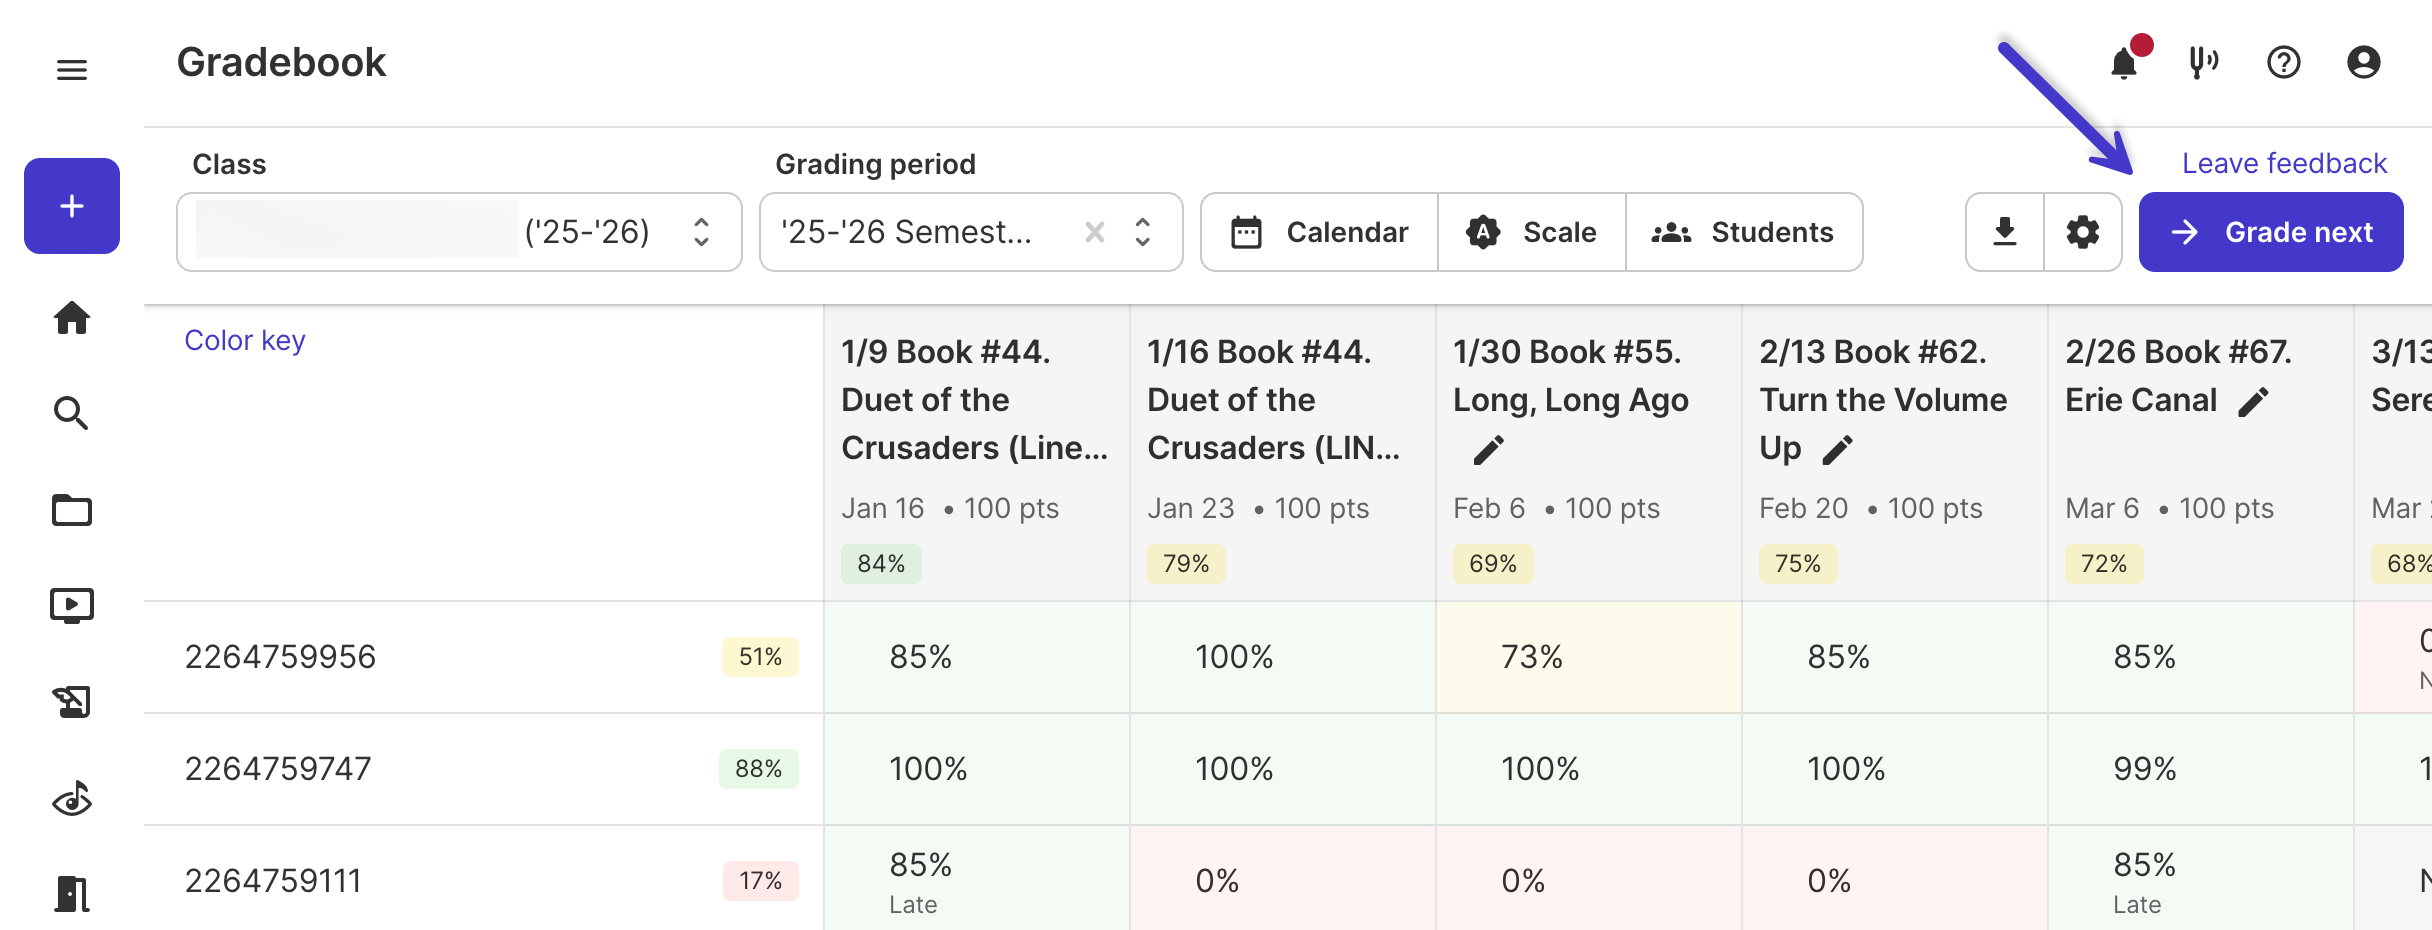Open the search icon in sidebar
This screenshot has height=930, width=2432.
(72, 413)
